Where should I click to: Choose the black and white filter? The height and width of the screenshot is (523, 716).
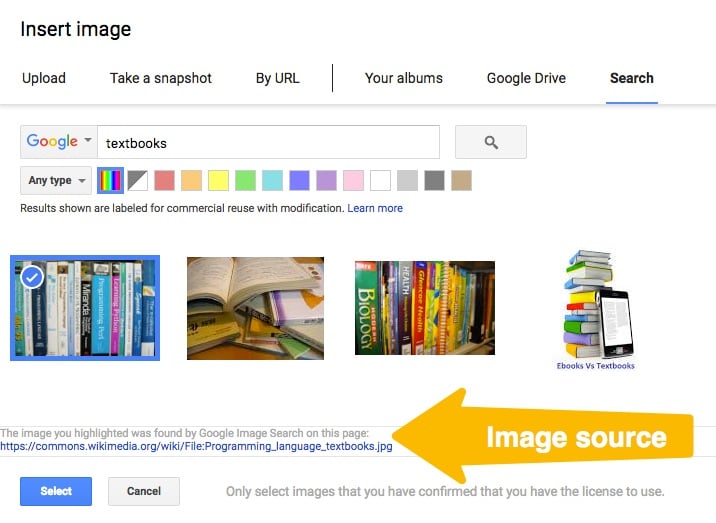tap(137, 180)
